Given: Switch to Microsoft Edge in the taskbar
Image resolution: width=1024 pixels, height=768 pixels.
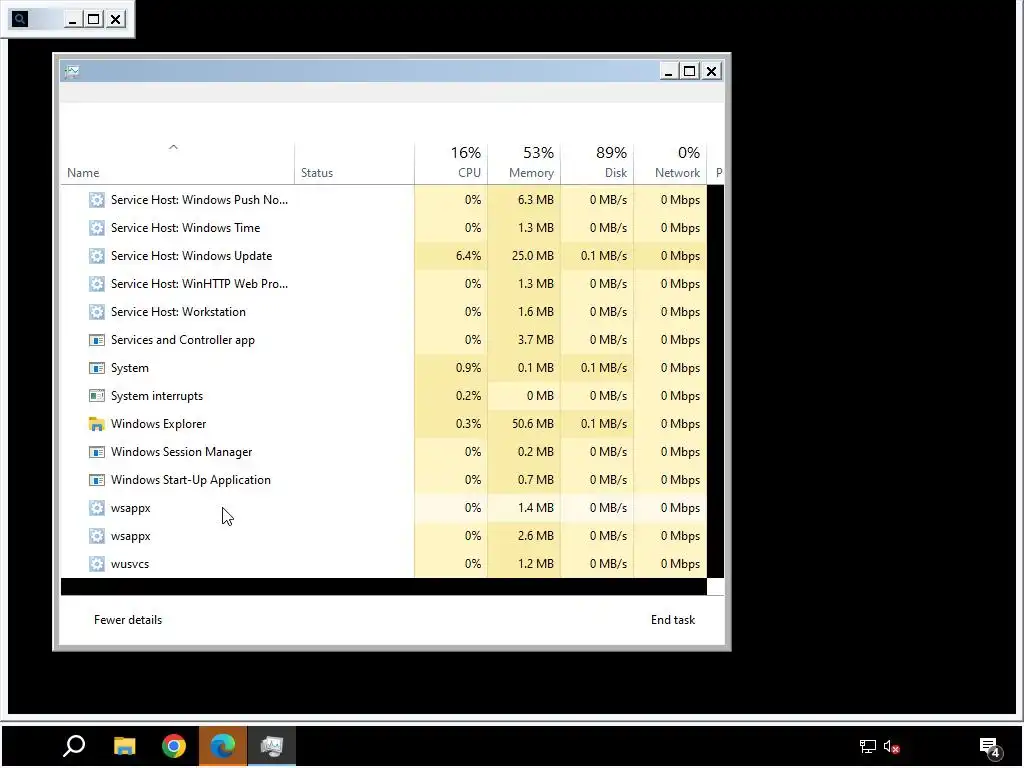Looking at the screenshot, I should point(223,746).
